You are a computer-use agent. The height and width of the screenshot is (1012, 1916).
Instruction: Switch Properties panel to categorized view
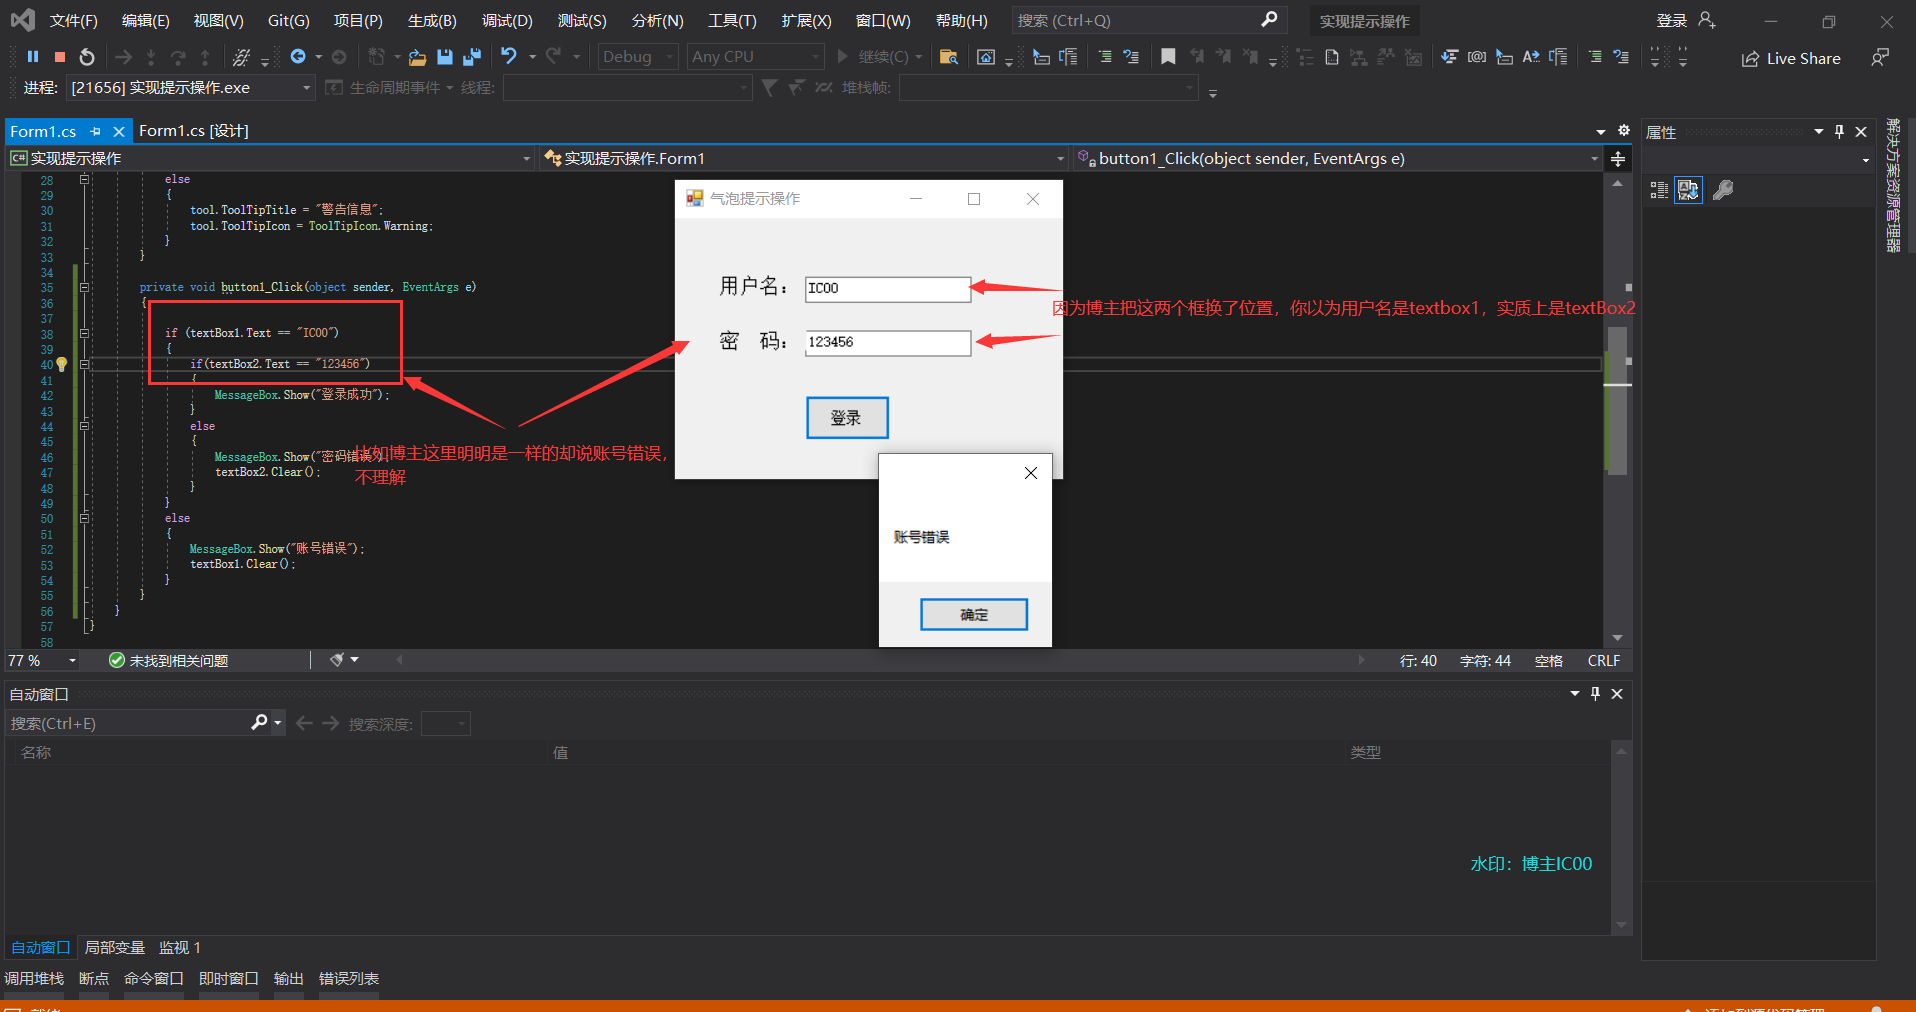[x=1659, y=190]
